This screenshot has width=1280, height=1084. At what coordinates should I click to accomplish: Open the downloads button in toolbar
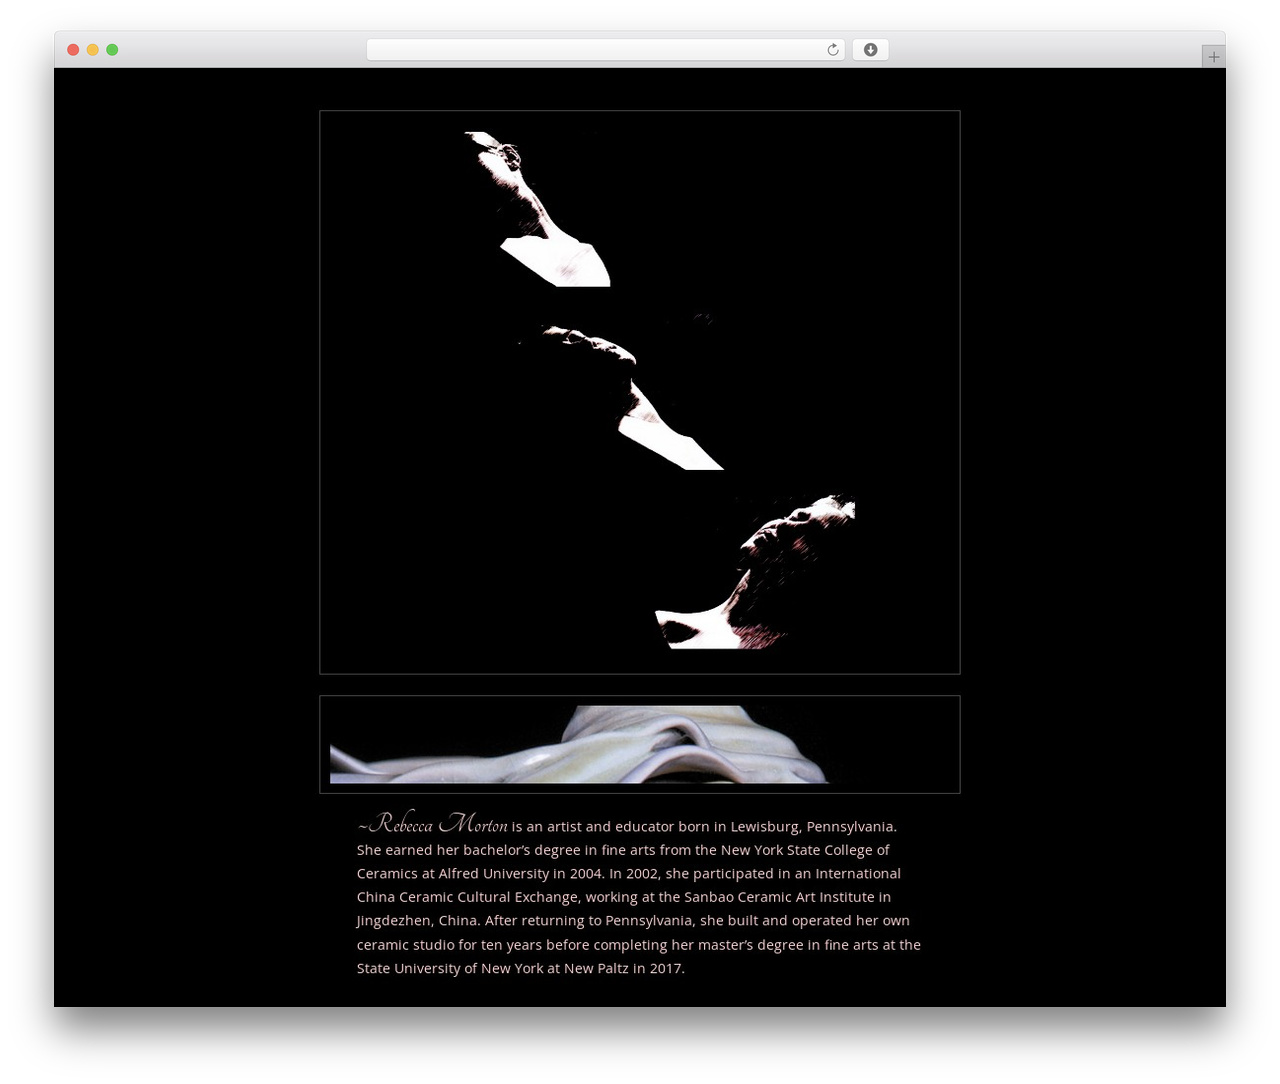[870, 50]
